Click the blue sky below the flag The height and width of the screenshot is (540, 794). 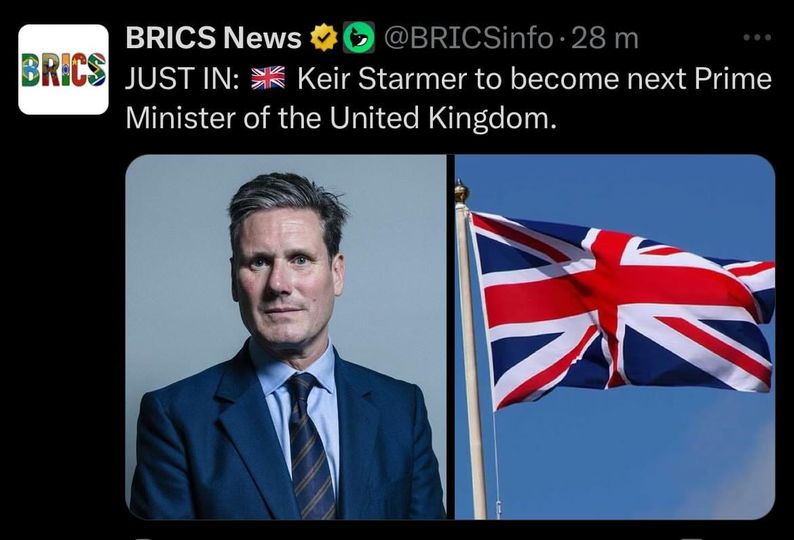[633, 456]
